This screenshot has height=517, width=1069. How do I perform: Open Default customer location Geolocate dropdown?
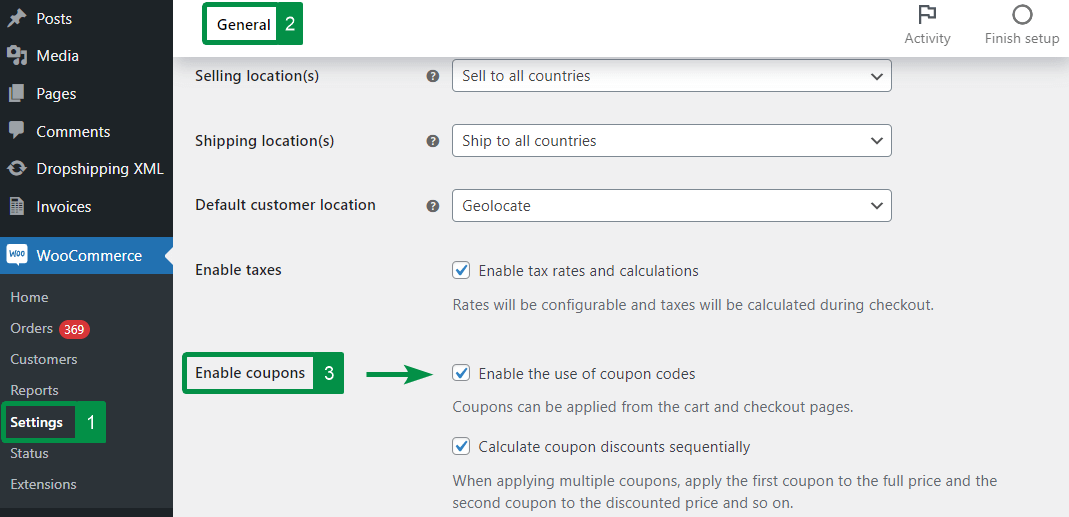671,206
